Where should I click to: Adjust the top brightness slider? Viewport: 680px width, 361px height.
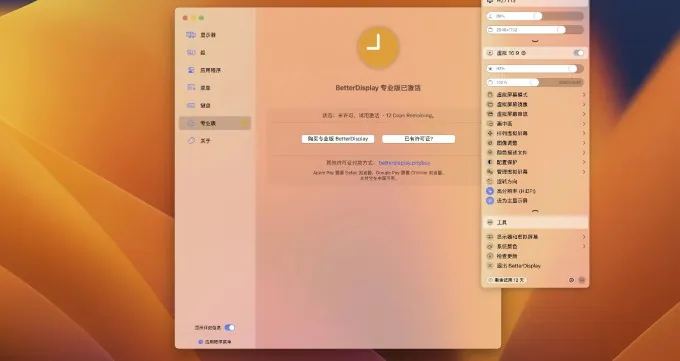coord(535,16)
